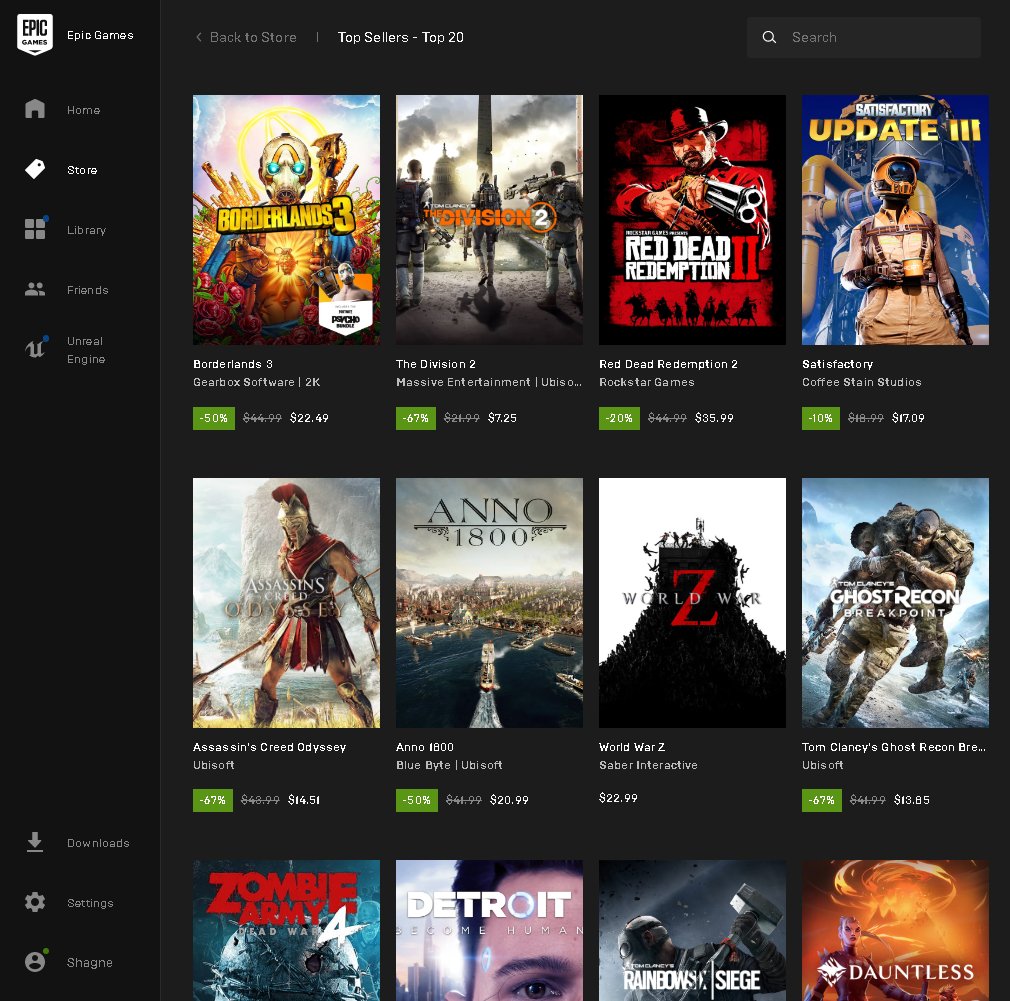Click the Shagne account name

point(90,962)
